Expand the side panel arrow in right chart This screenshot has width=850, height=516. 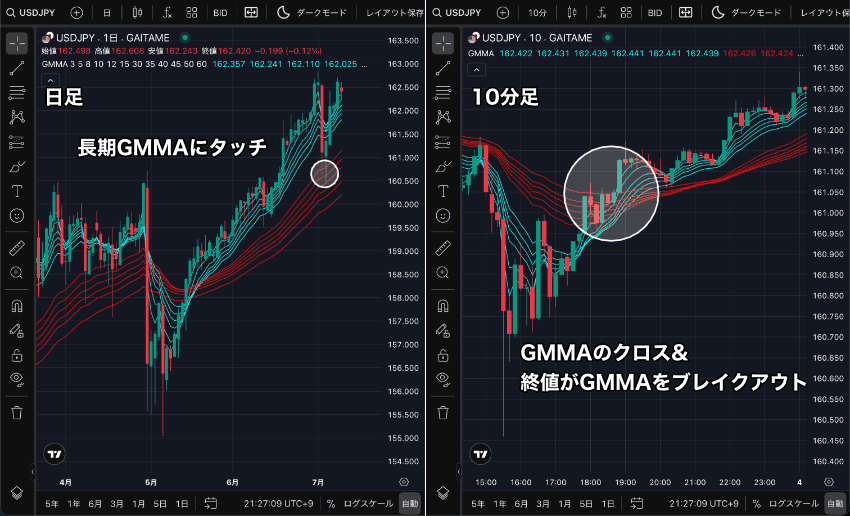[459, 472]
